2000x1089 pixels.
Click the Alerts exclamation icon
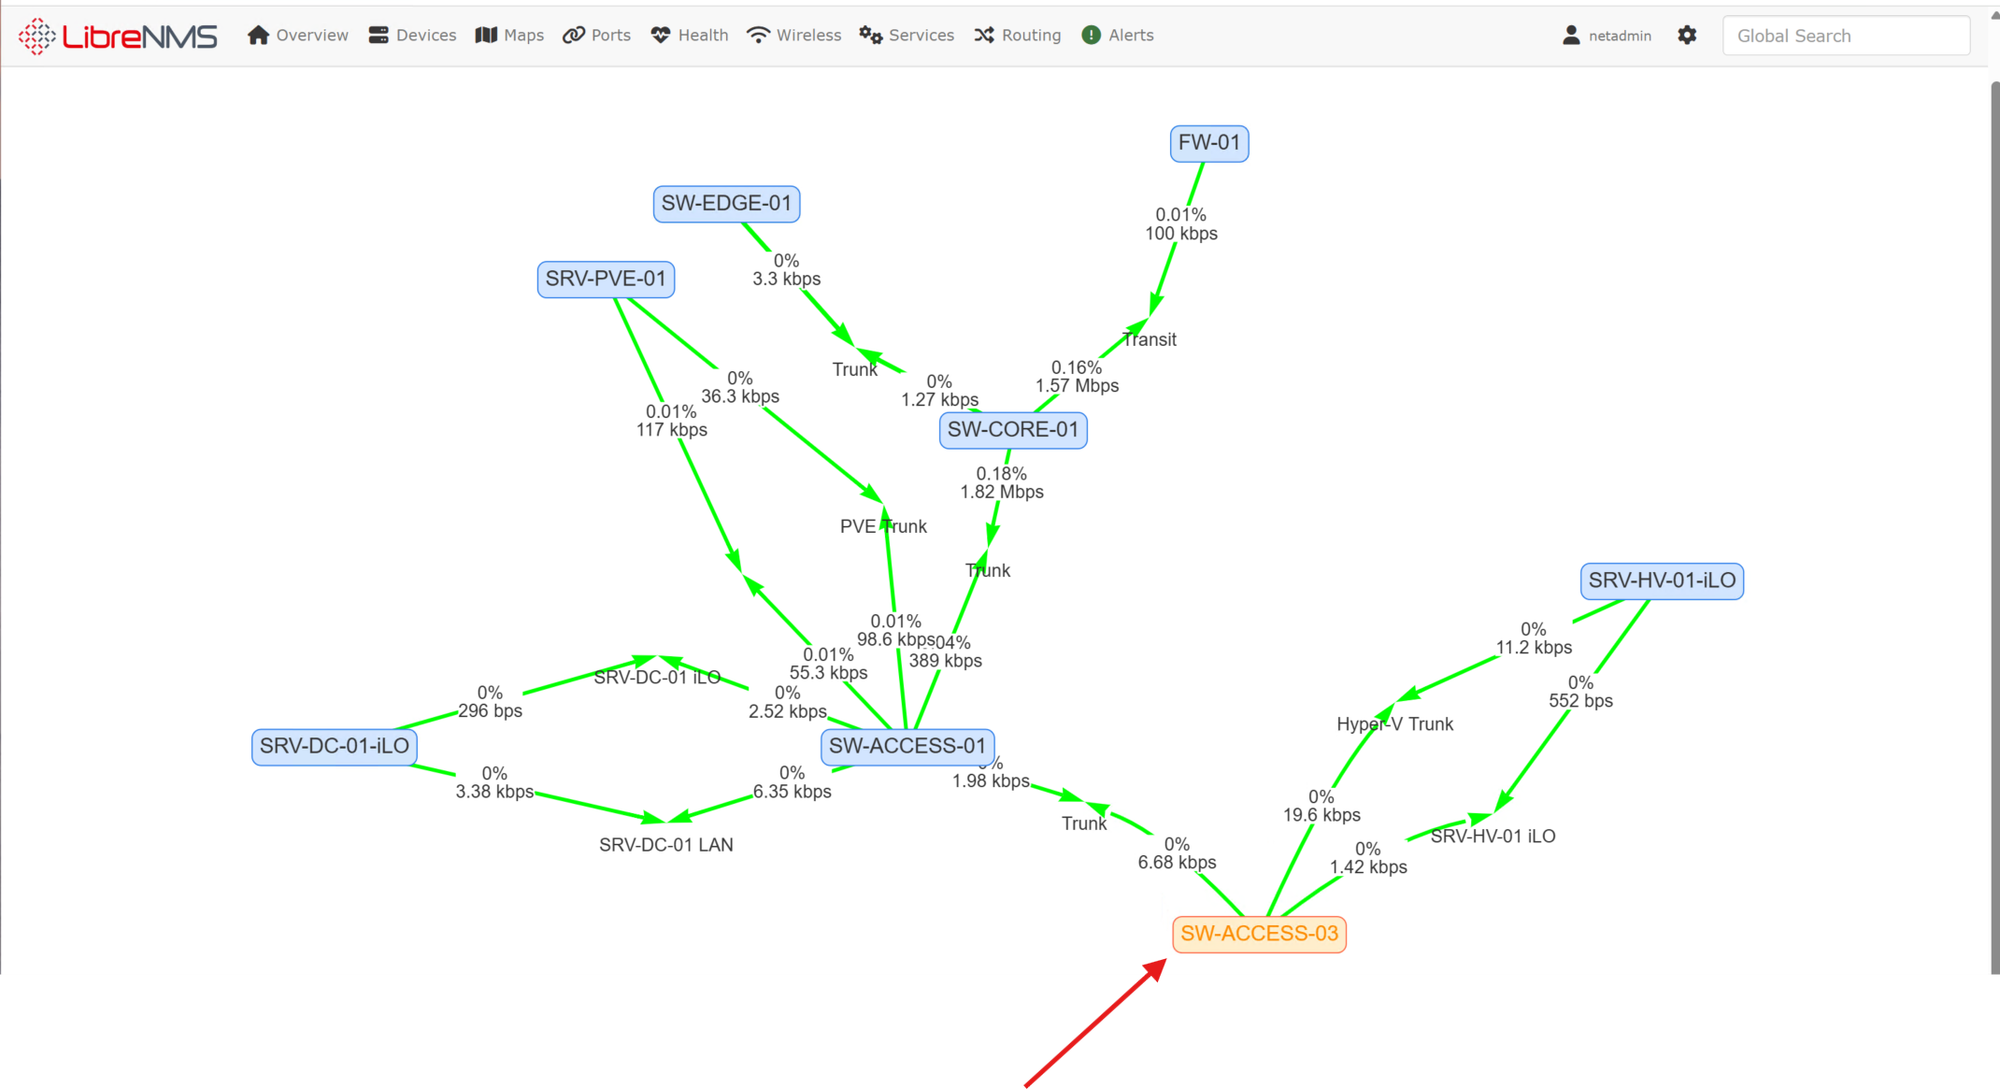pos(1091,35)
